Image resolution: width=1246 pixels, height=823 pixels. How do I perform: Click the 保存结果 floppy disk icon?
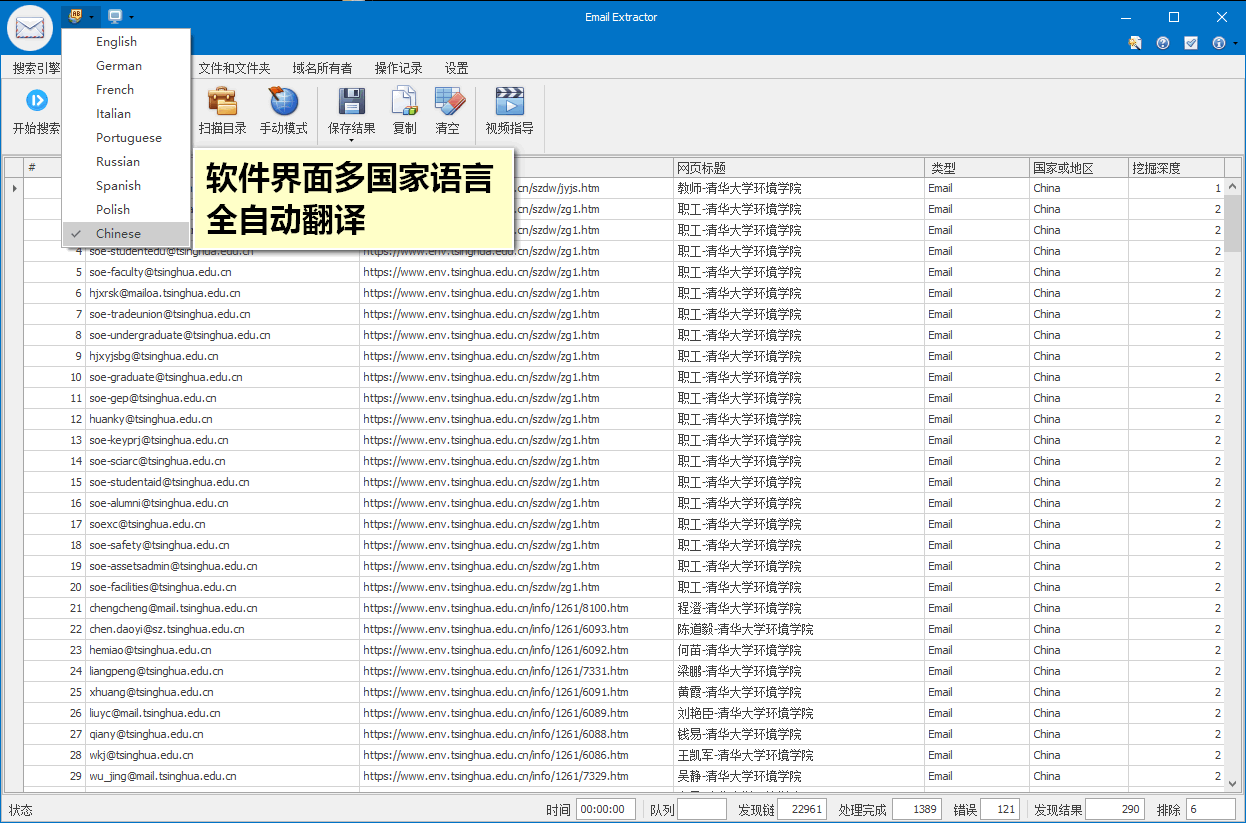[x=351, y=100]
